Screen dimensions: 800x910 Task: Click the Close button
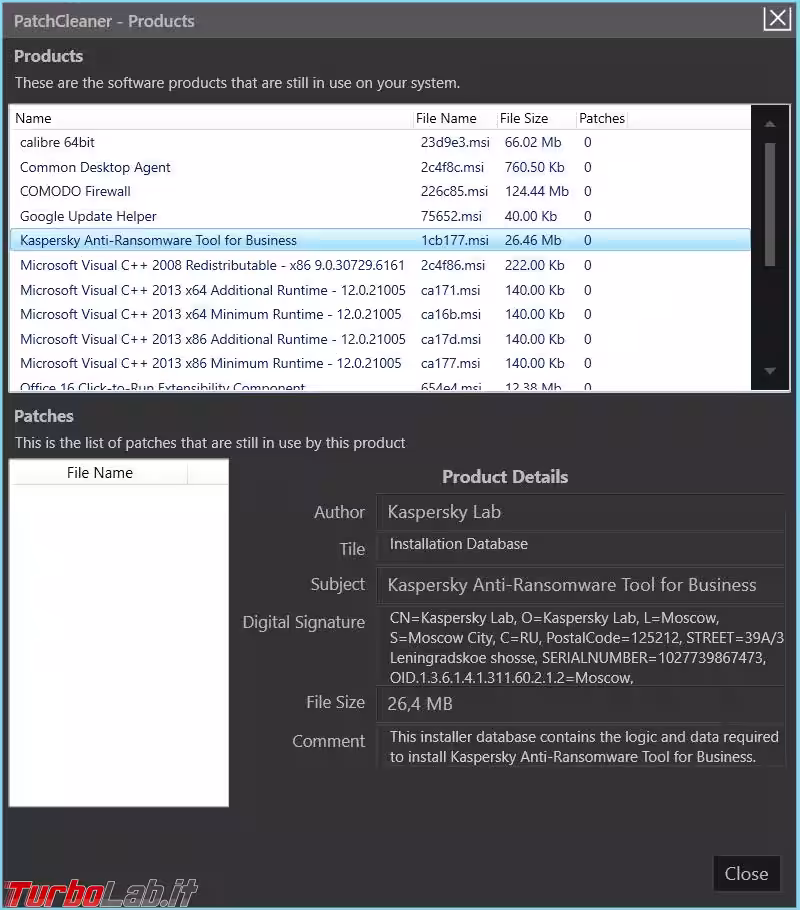point(745,873)
